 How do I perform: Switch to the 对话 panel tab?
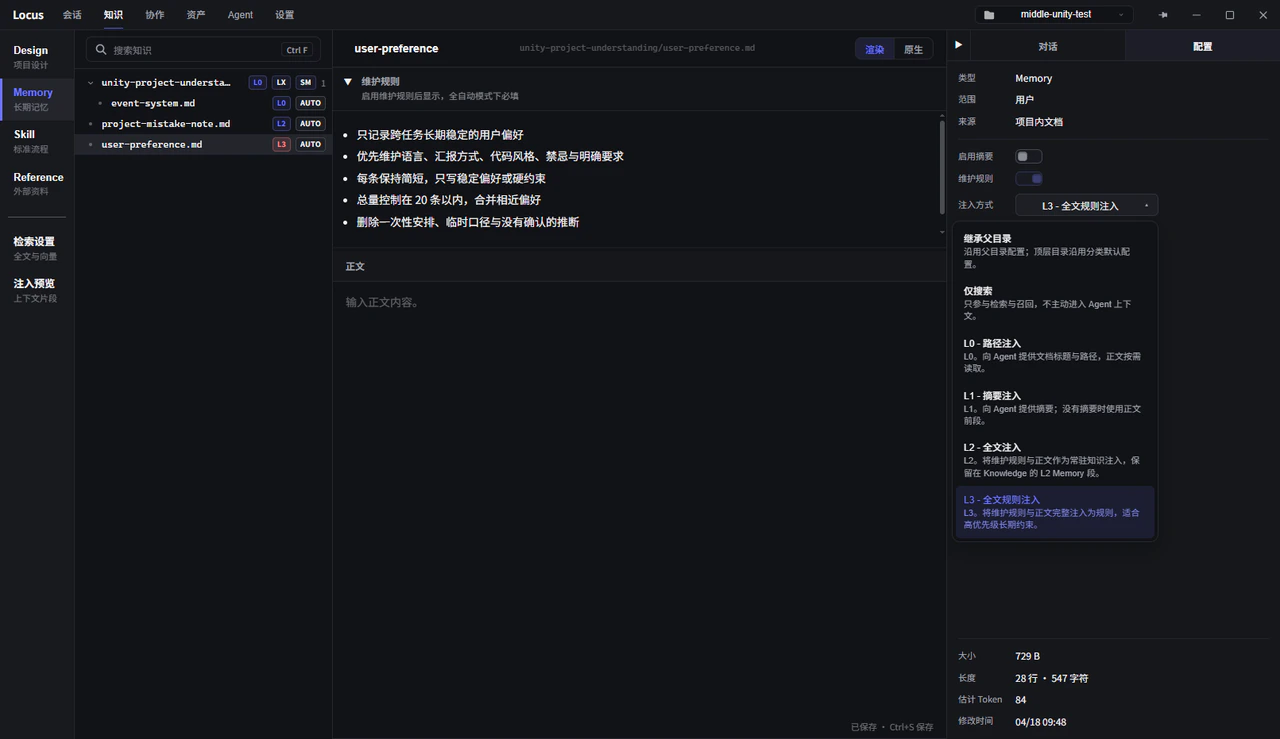pyautogui.click(x=1048, y=46)
